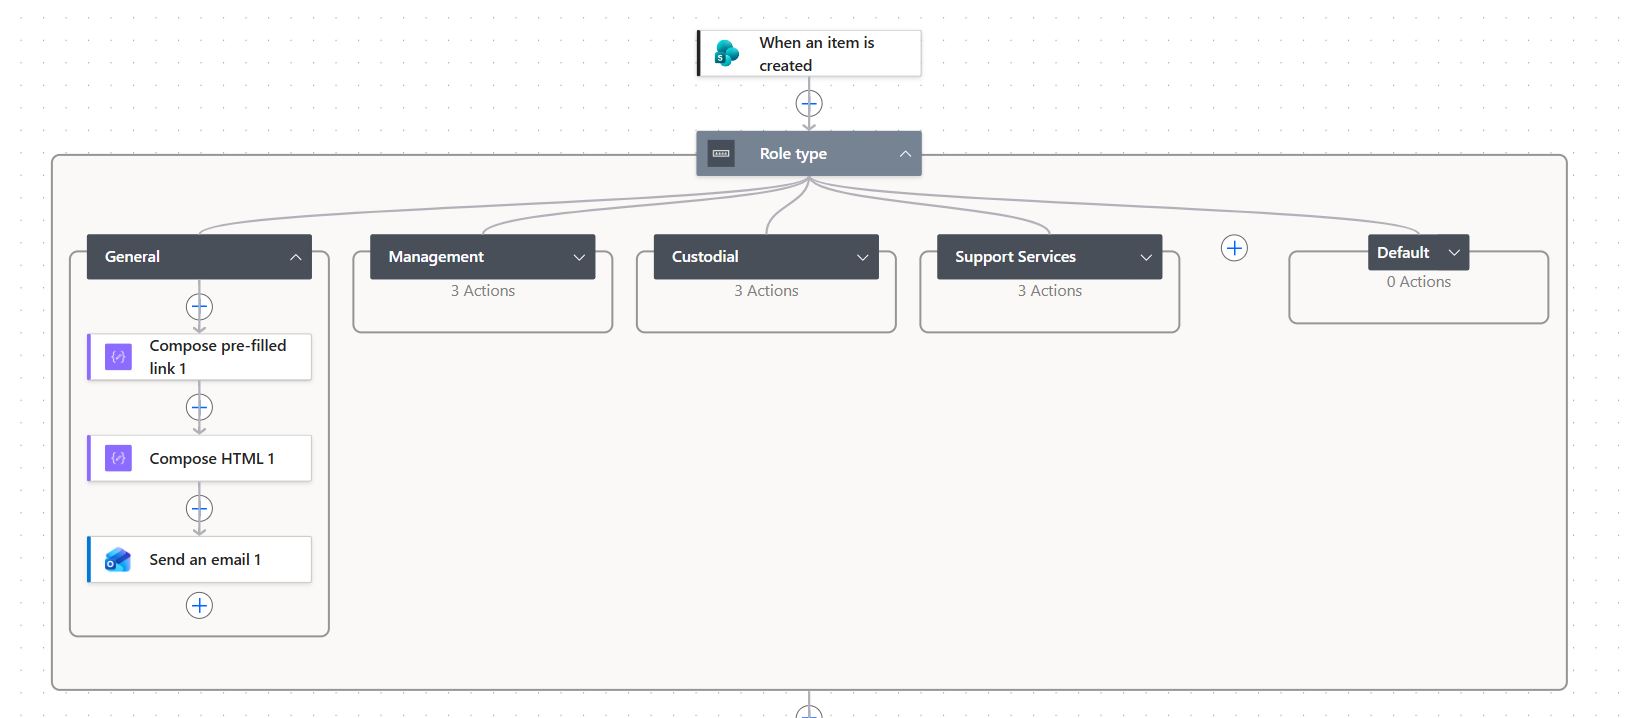Collapse the General case
The width and height of the screenshot is (1636, 718).
pyautogui.click(x=295, y=257)
